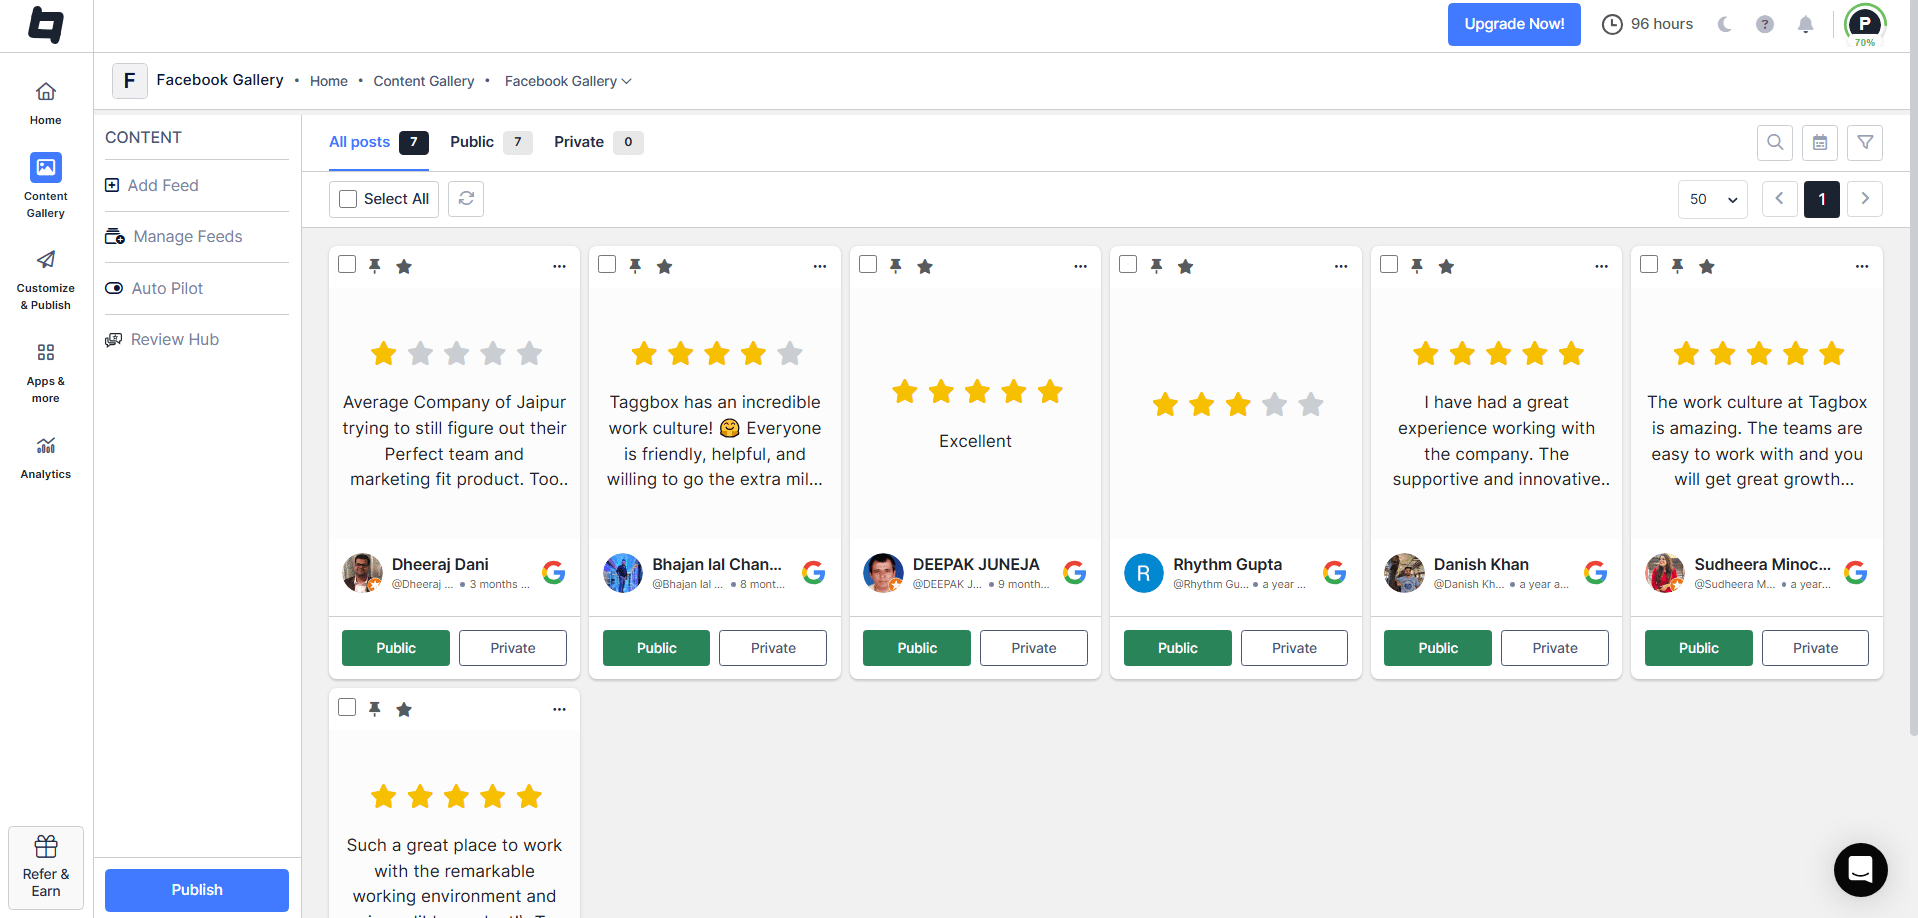This screenshot has height=918, width=1918.
Task: Open the chat support bubble
Action: (1860, 870)
